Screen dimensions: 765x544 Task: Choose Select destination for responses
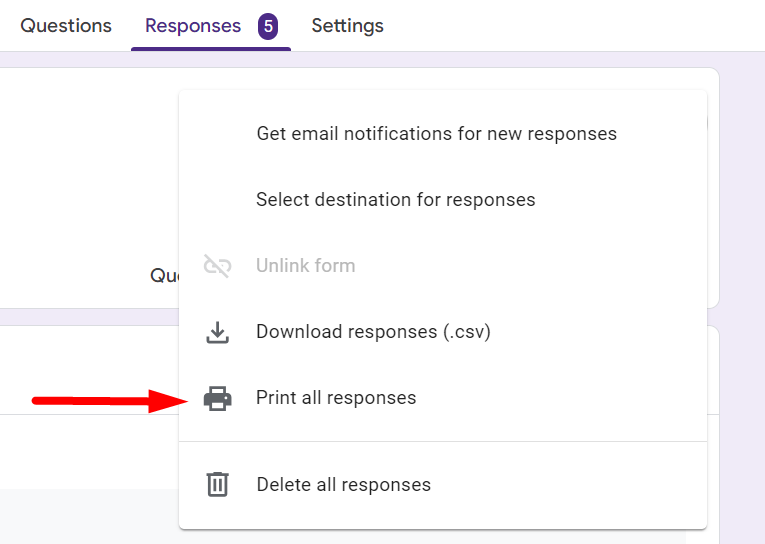coord(395,200)
